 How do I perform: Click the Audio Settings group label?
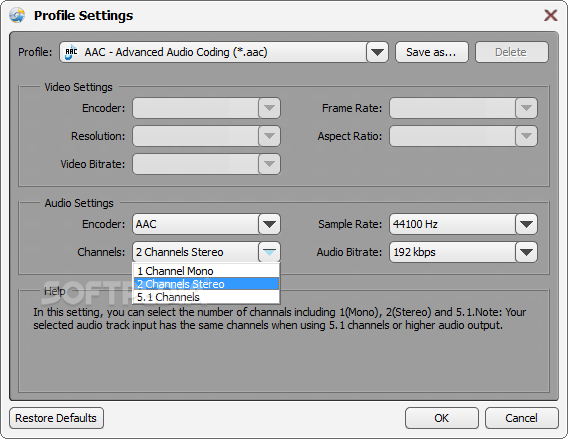(x=79, y=203)
